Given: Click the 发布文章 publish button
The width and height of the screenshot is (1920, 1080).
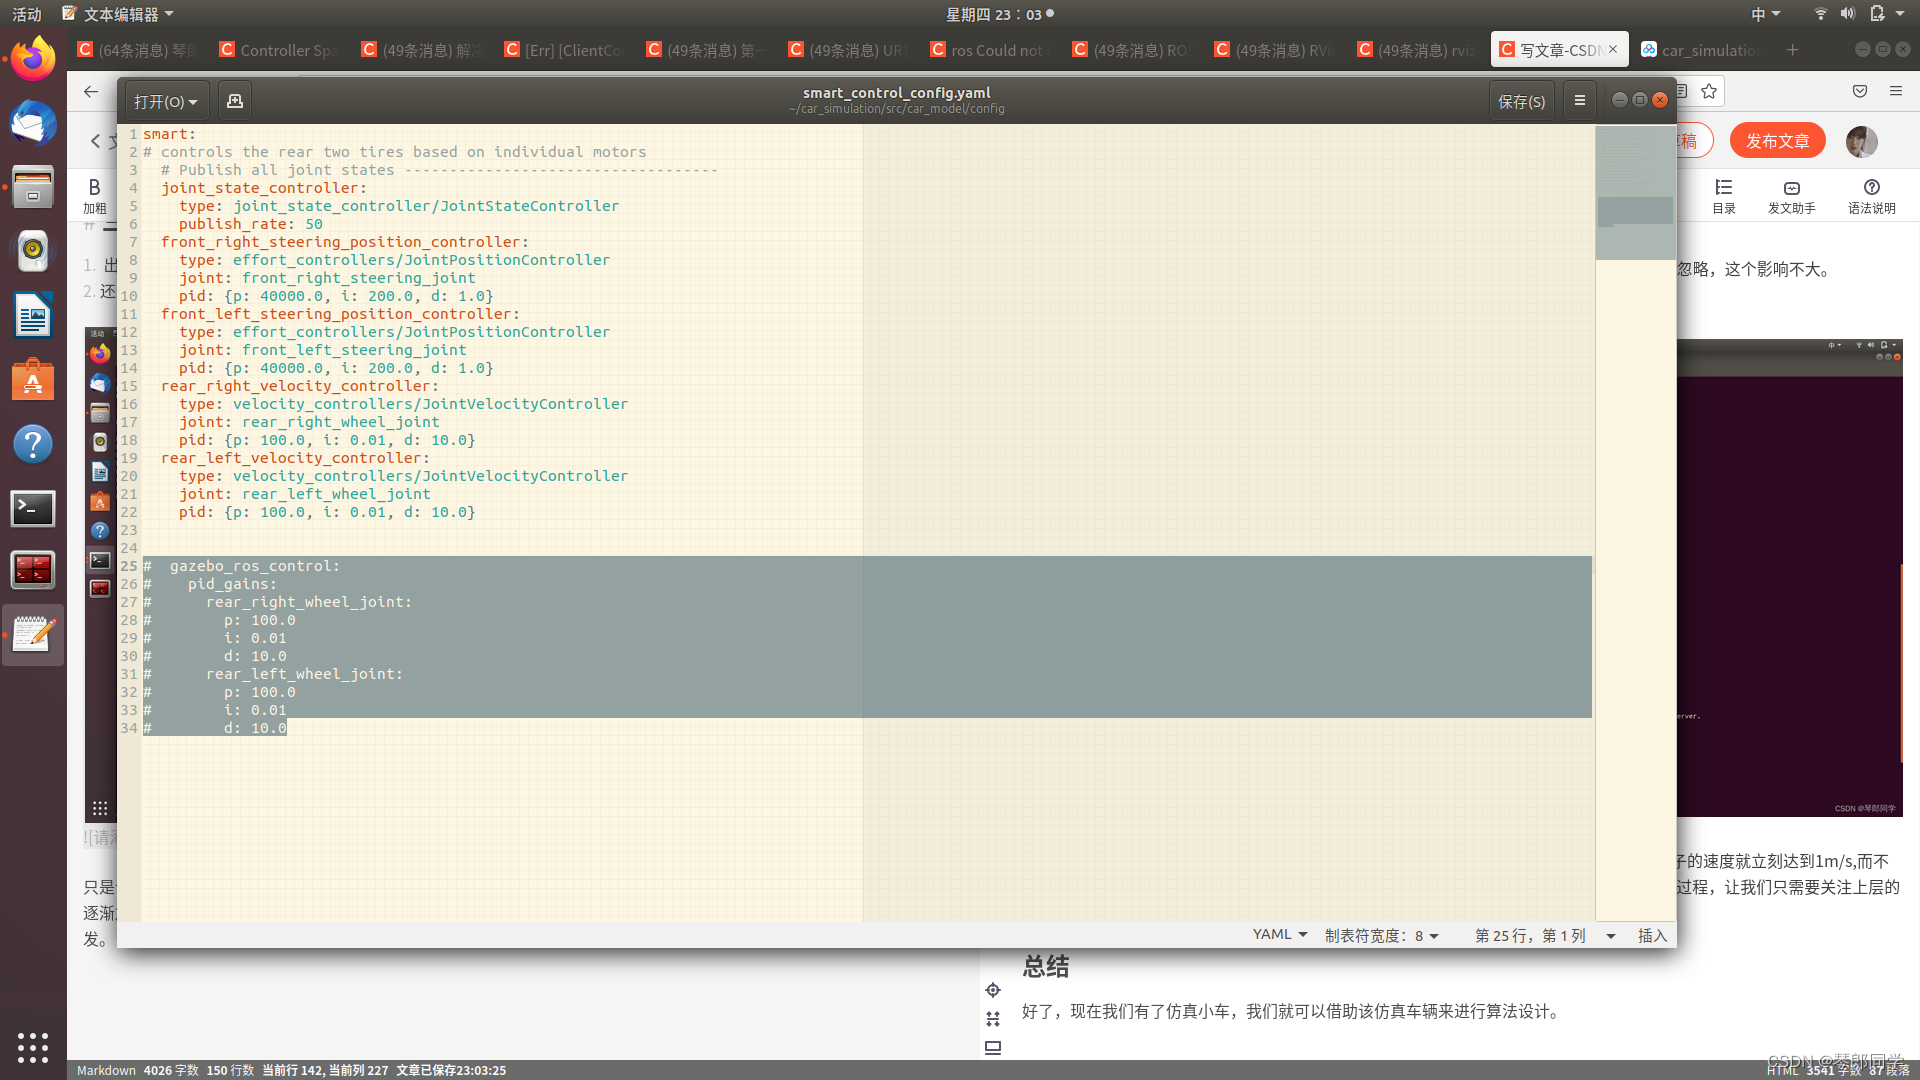Looking at the screenshot, I should click(x=1777, y=141).
